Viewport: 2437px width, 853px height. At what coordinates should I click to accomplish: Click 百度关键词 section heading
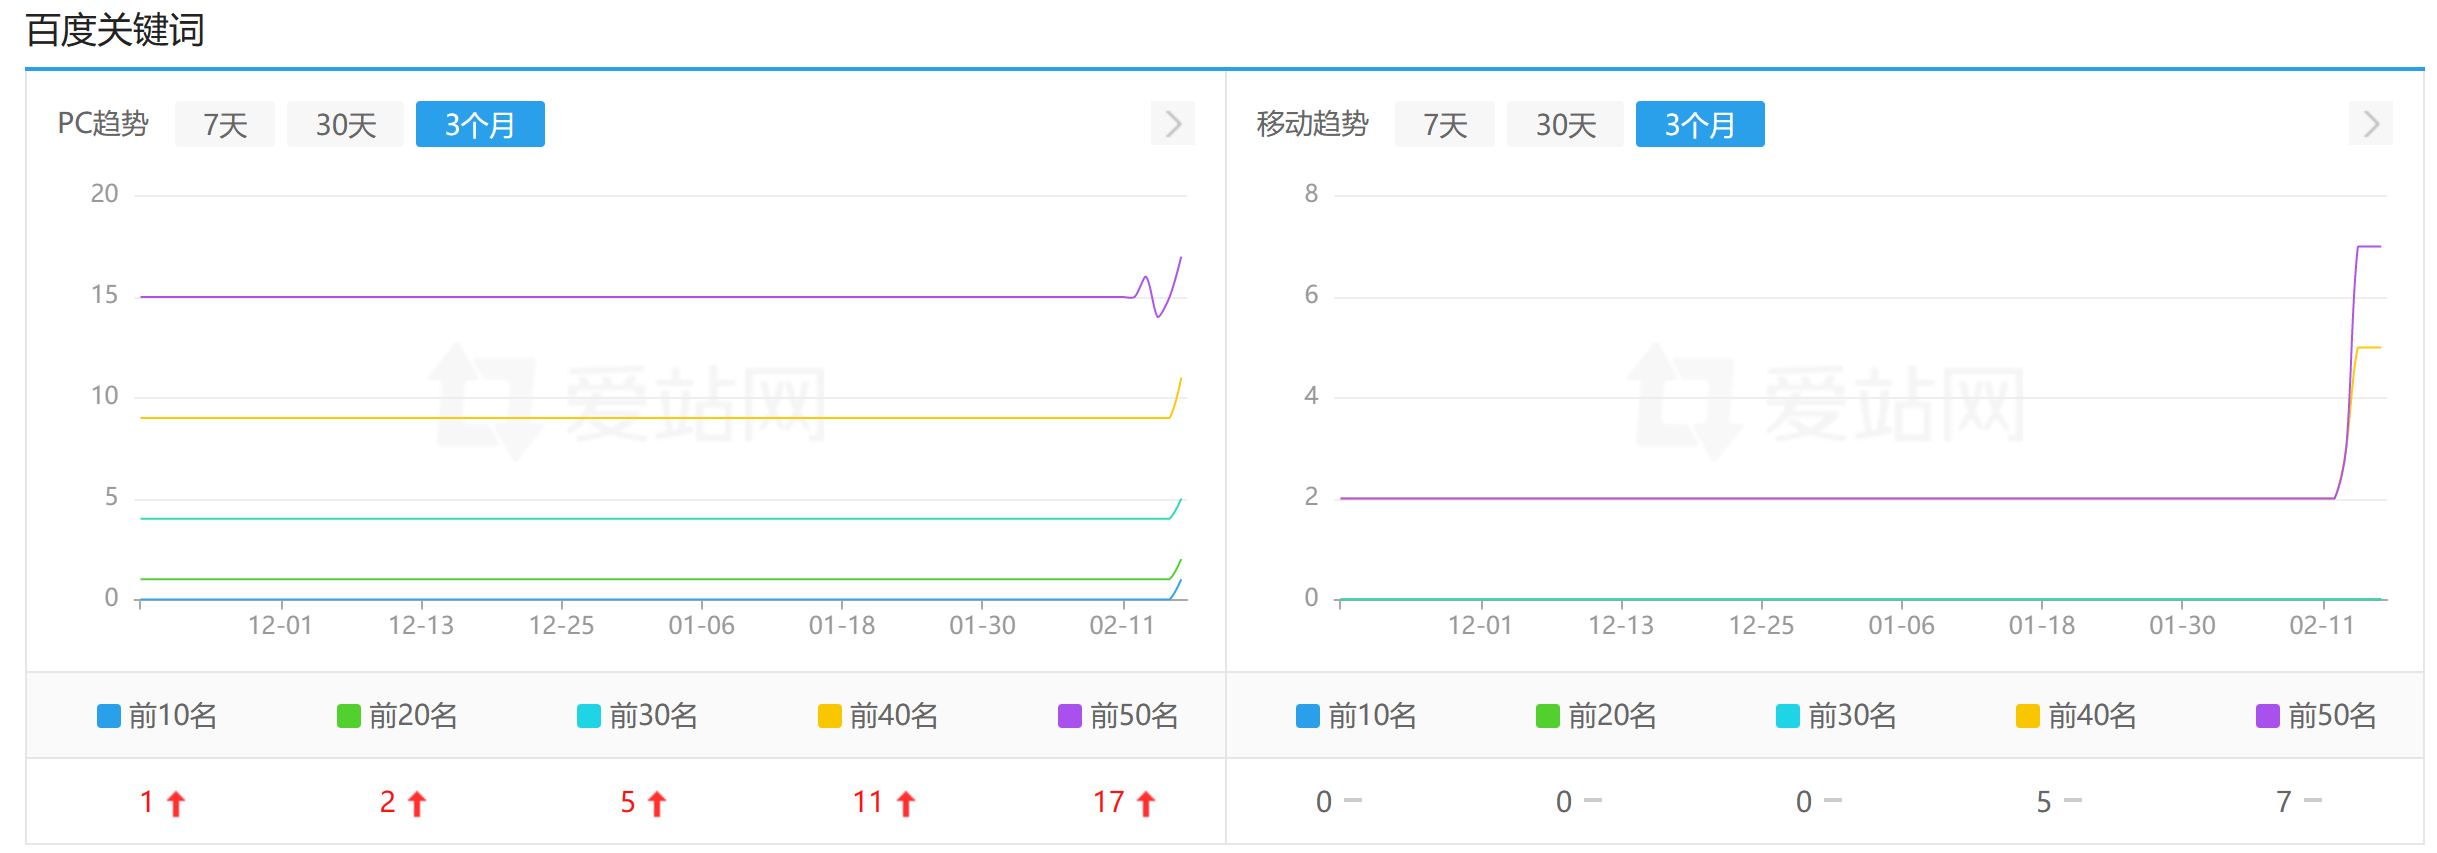(115, 30)
